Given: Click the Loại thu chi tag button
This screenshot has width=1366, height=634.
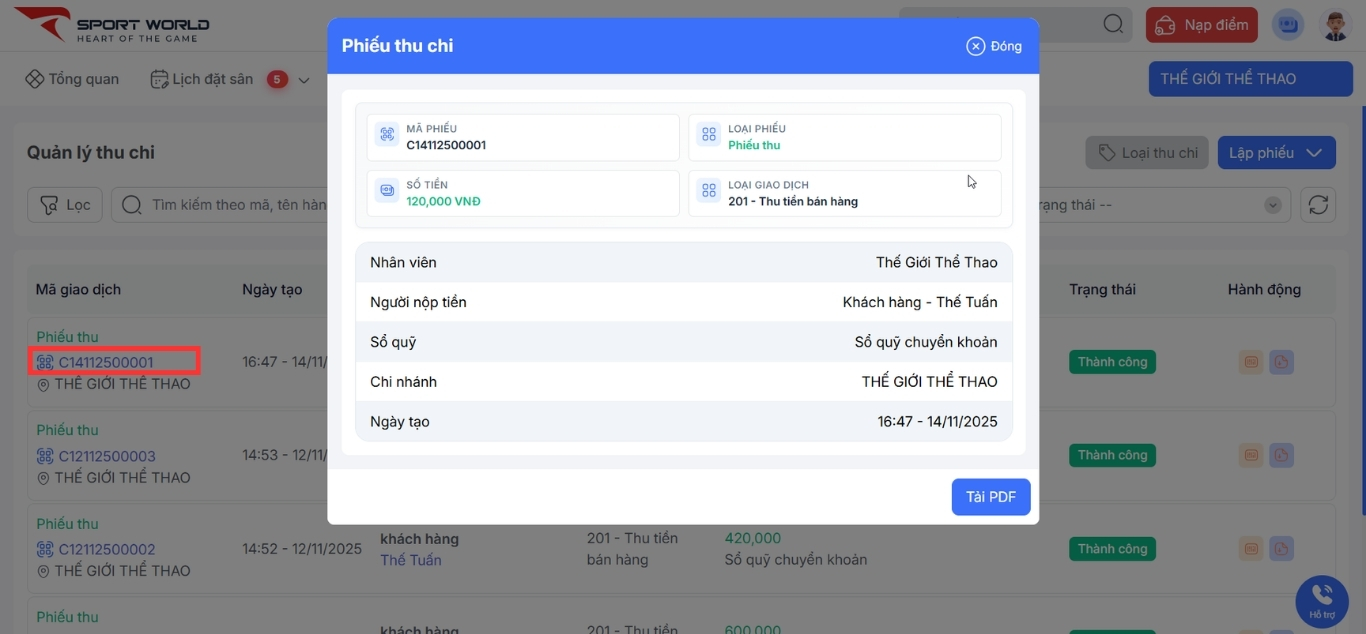Looking at the screenshot, I should (1147, 153).
